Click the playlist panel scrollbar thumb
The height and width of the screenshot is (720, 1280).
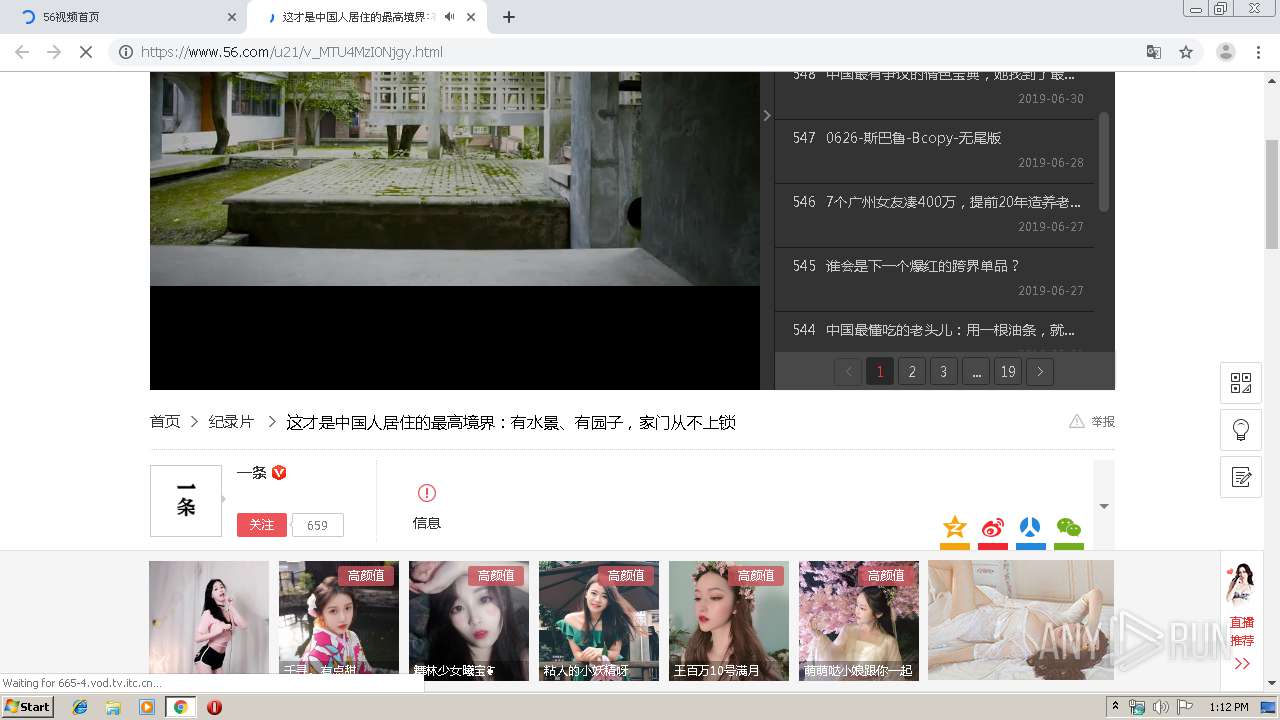pos(1104,161)
